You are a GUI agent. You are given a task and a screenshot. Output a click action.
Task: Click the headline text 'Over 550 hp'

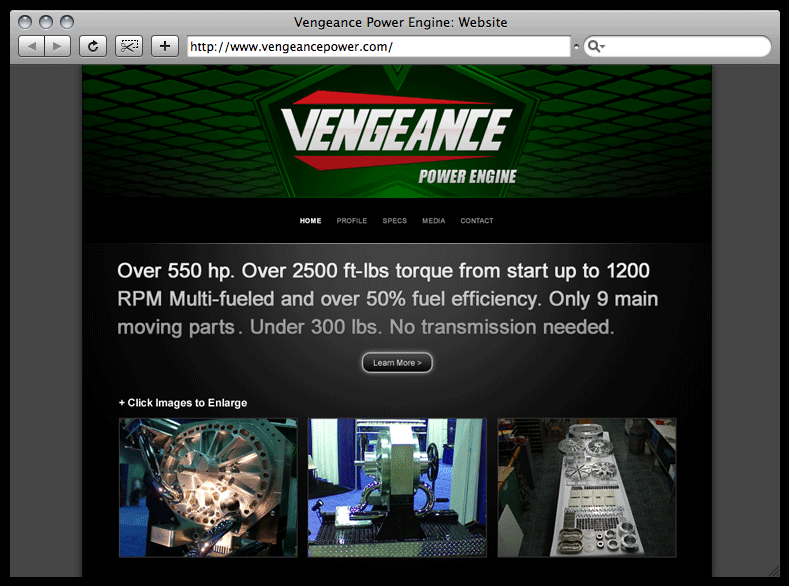coord(175,271)
